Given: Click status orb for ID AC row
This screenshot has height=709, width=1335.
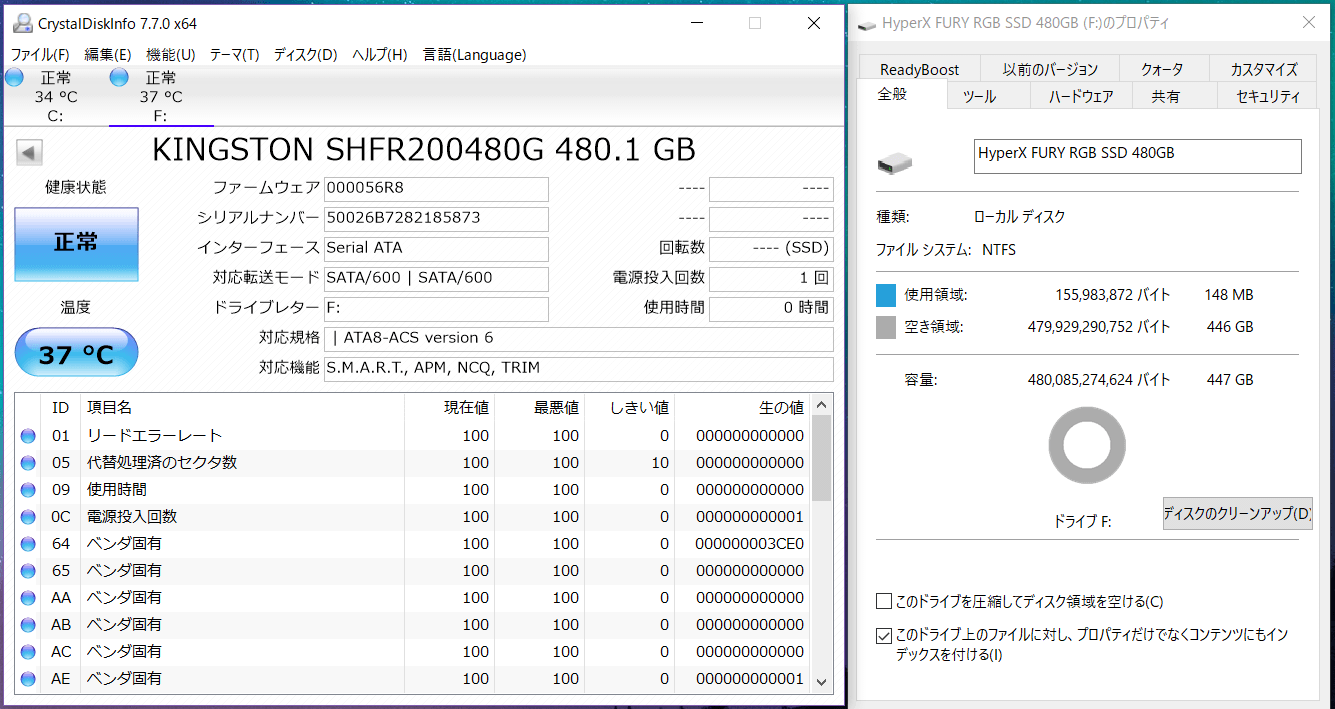Looking at the screenshot, I should click(x=28, y=652).
